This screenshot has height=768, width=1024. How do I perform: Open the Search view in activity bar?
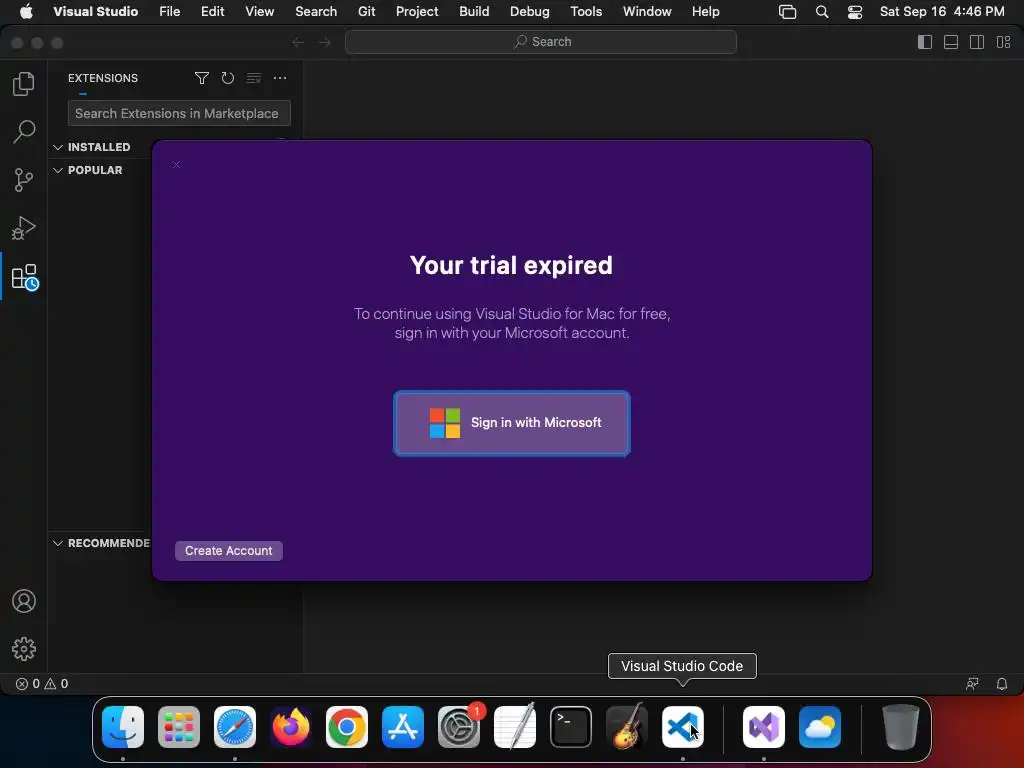click(x=24, y=131)
